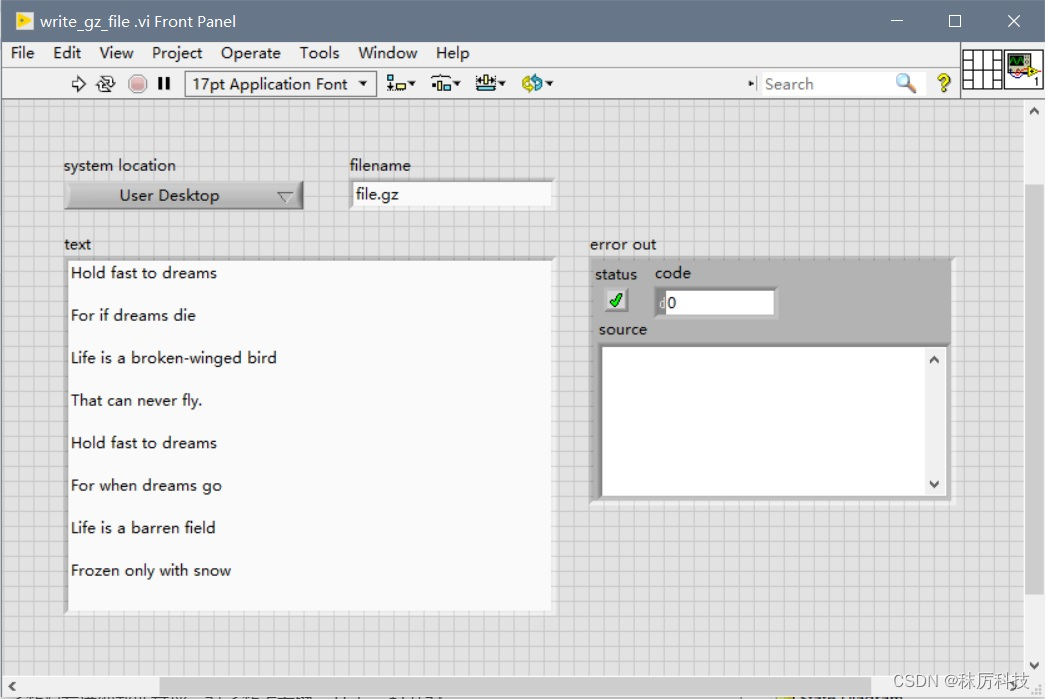Open the Window menu

pyautogui.click(x=387, y=53)
